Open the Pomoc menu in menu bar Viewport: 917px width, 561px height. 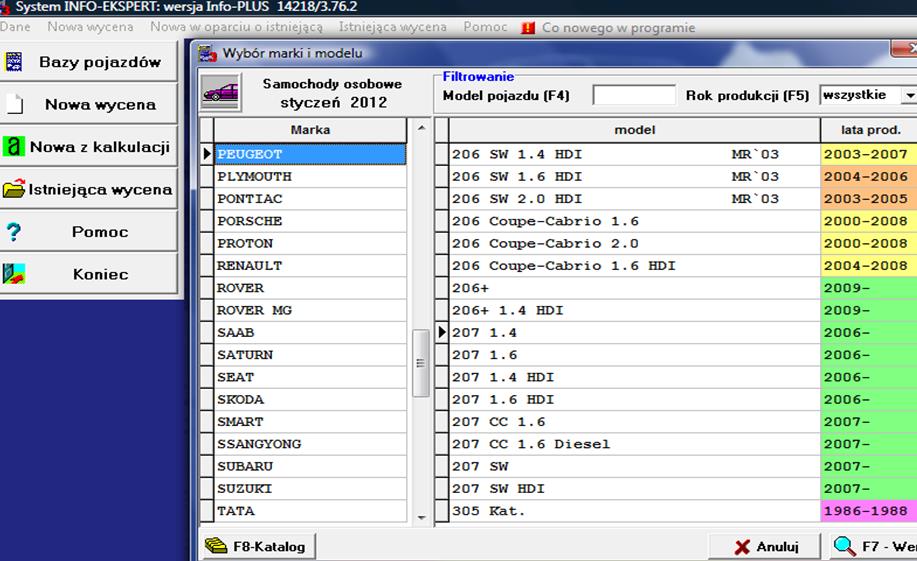[x=485, y=27]
